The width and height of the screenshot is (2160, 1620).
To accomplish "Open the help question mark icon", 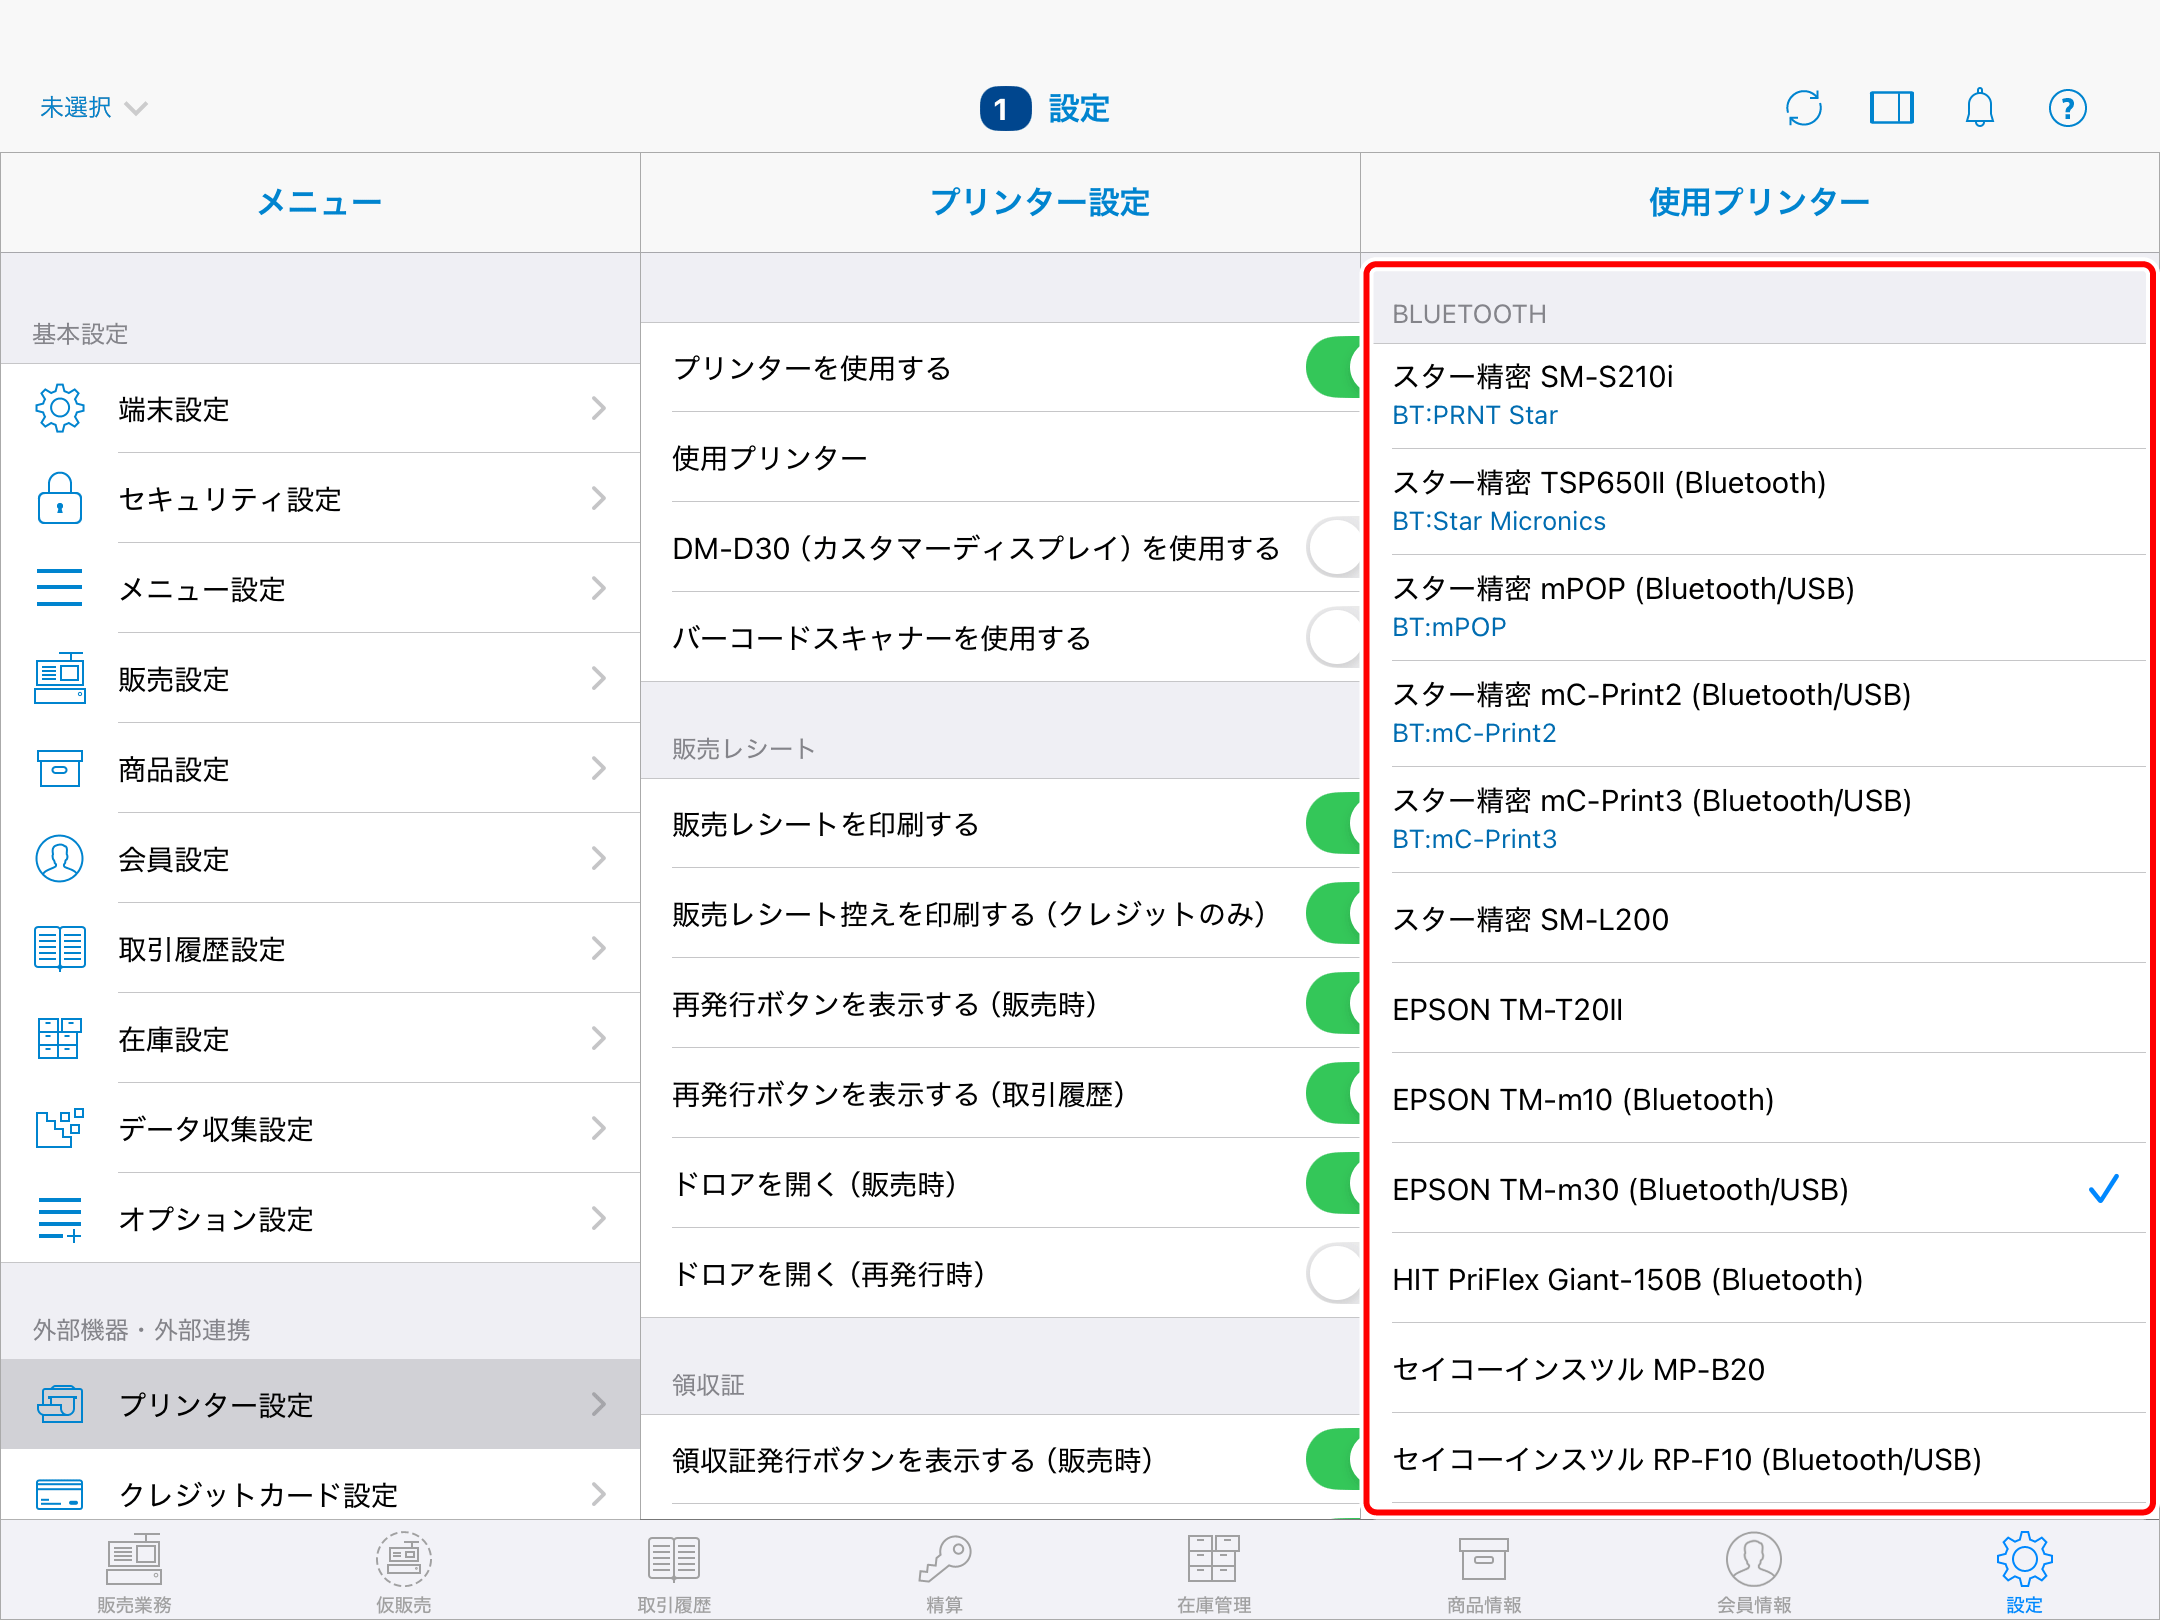I will point(2068,108).
